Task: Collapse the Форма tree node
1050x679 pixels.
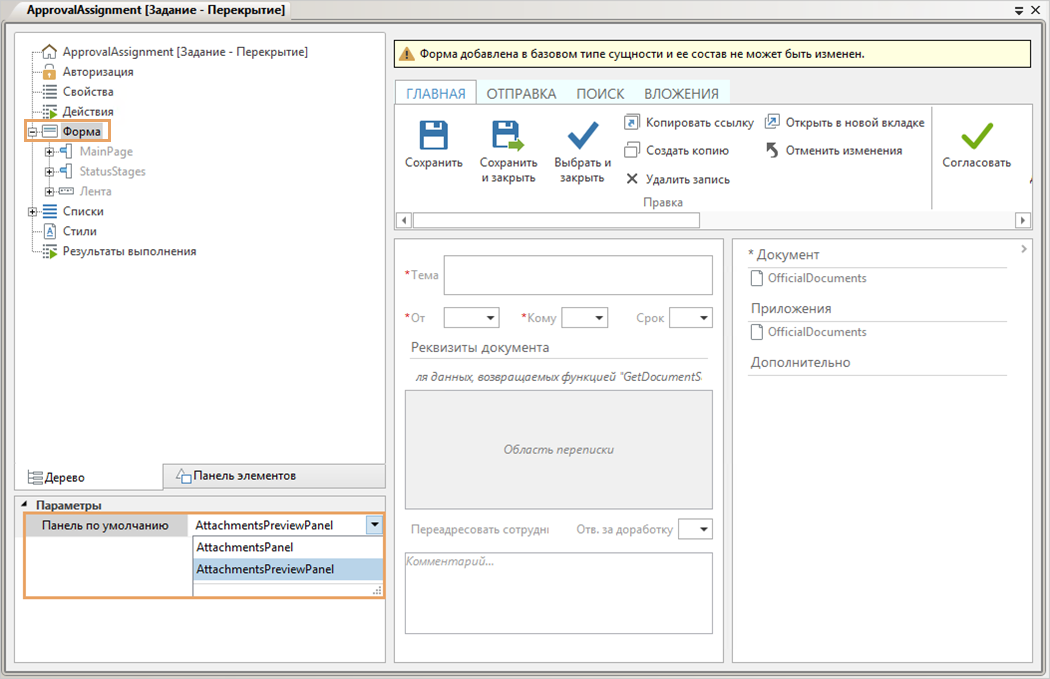Action: coord(33,132)
